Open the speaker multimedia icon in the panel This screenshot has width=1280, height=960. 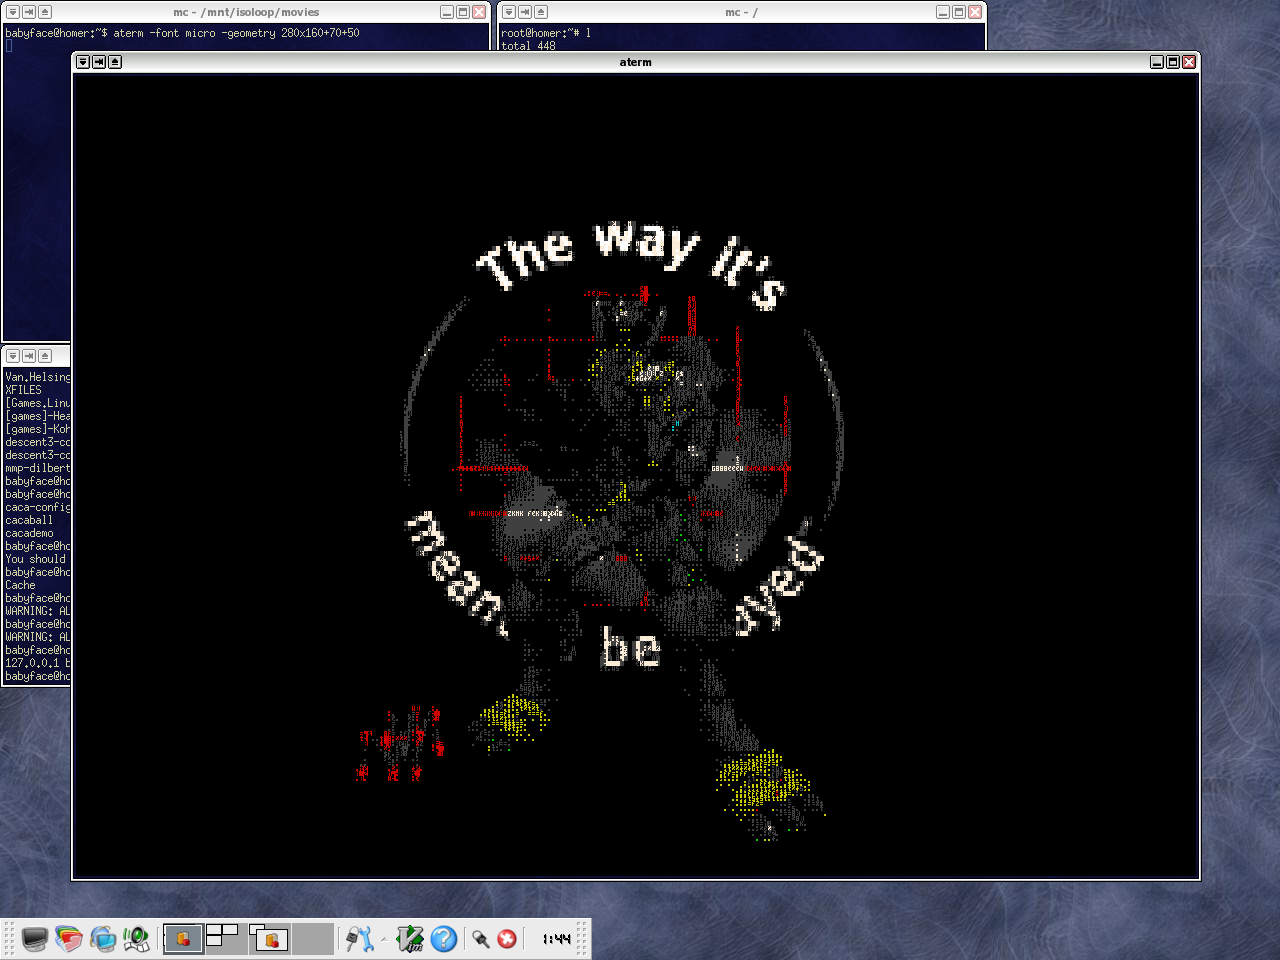[136, 939]
